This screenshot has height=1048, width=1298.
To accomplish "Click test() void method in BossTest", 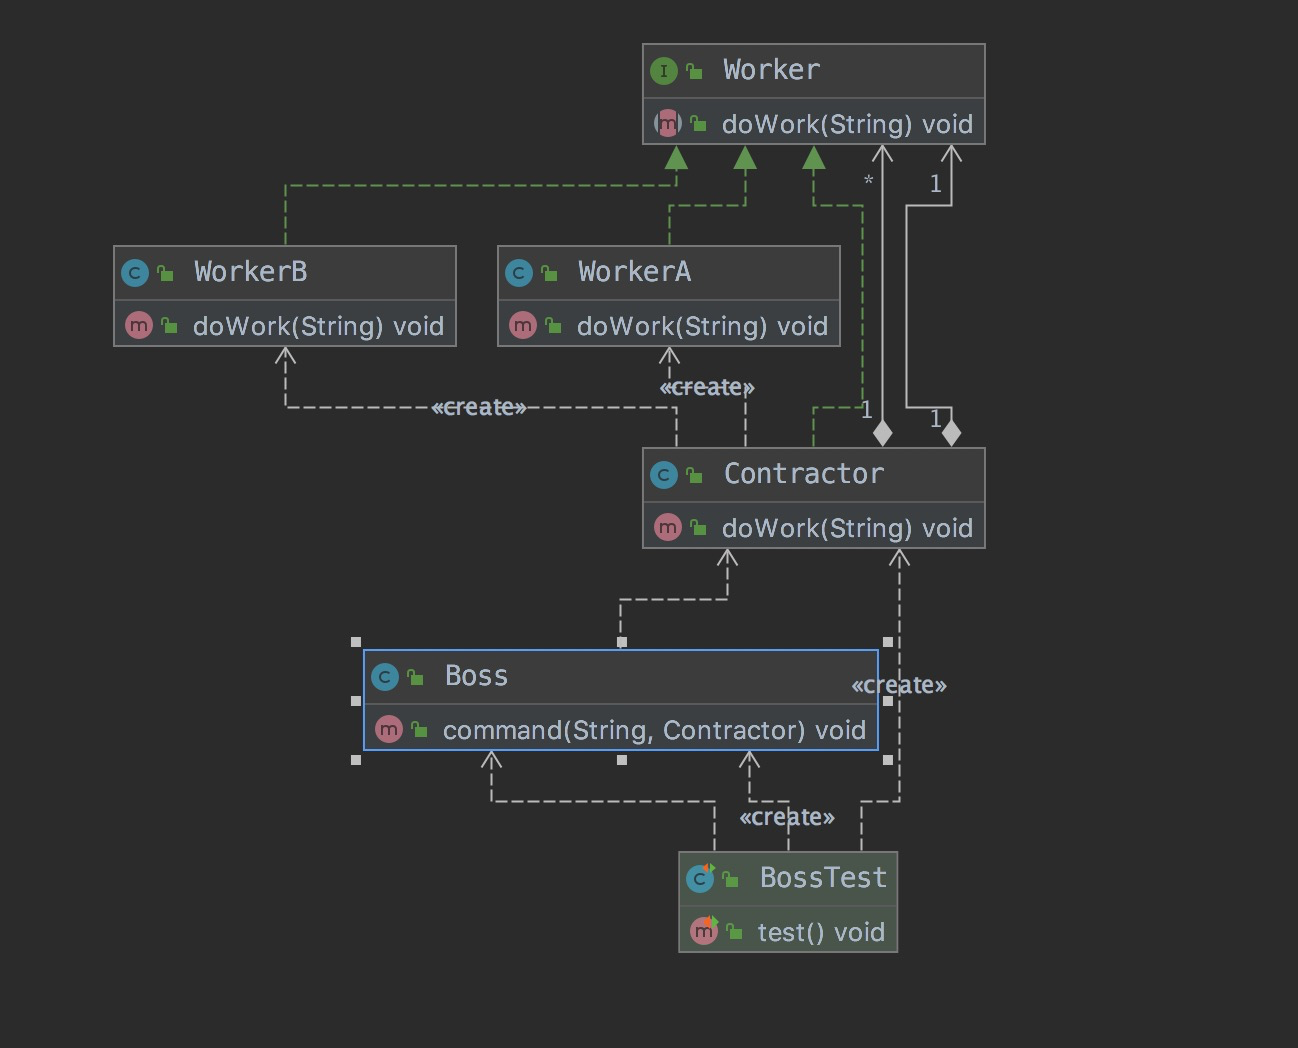I will pyautogui.click(x=821, y=932).
